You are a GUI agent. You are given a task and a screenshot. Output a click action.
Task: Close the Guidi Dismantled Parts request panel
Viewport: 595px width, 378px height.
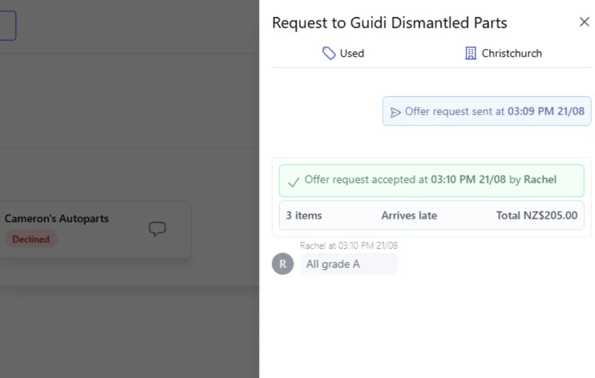584,22
